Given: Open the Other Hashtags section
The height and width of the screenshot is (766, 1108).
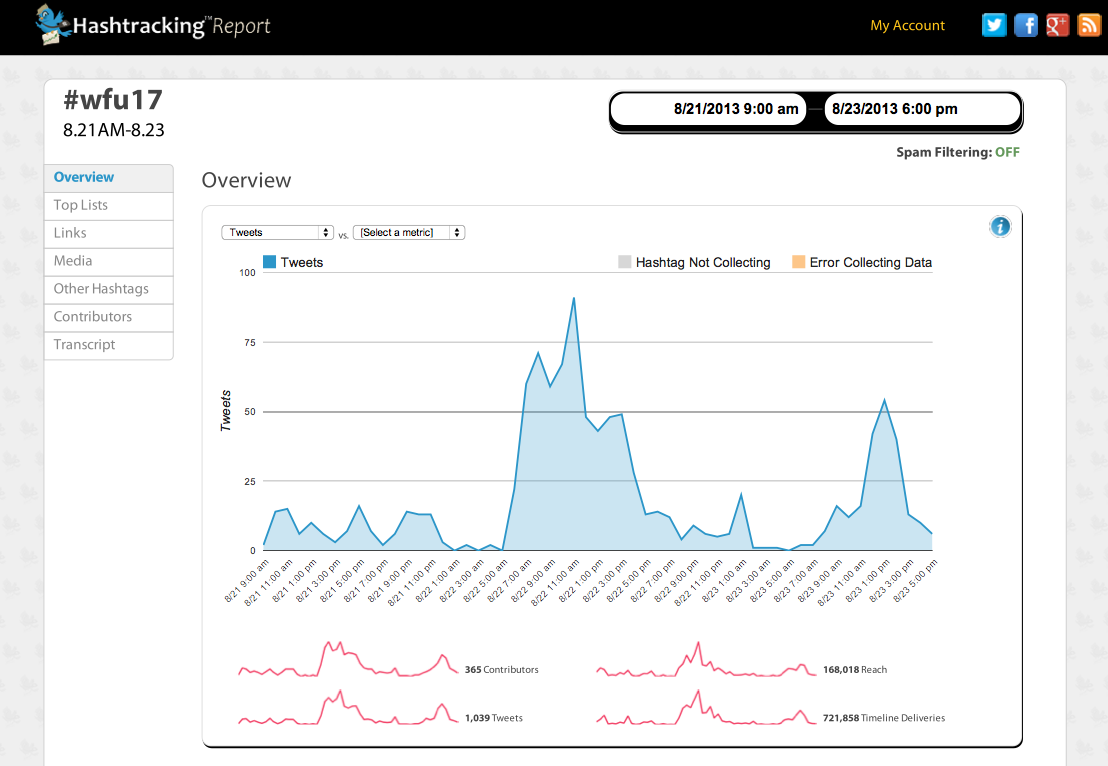Looking at the screenshot, I should [101, 289].
